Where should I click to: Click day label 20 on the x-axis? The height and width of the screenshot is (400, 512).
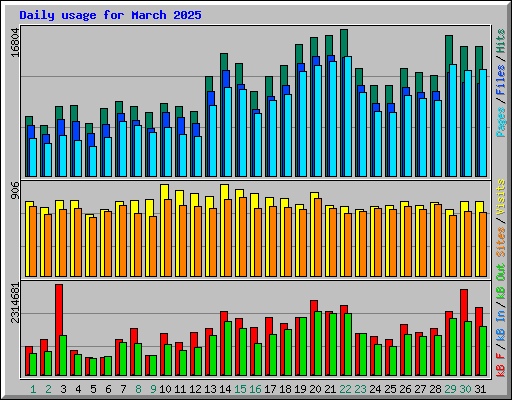pyautogui.click(x=315, y=389)
